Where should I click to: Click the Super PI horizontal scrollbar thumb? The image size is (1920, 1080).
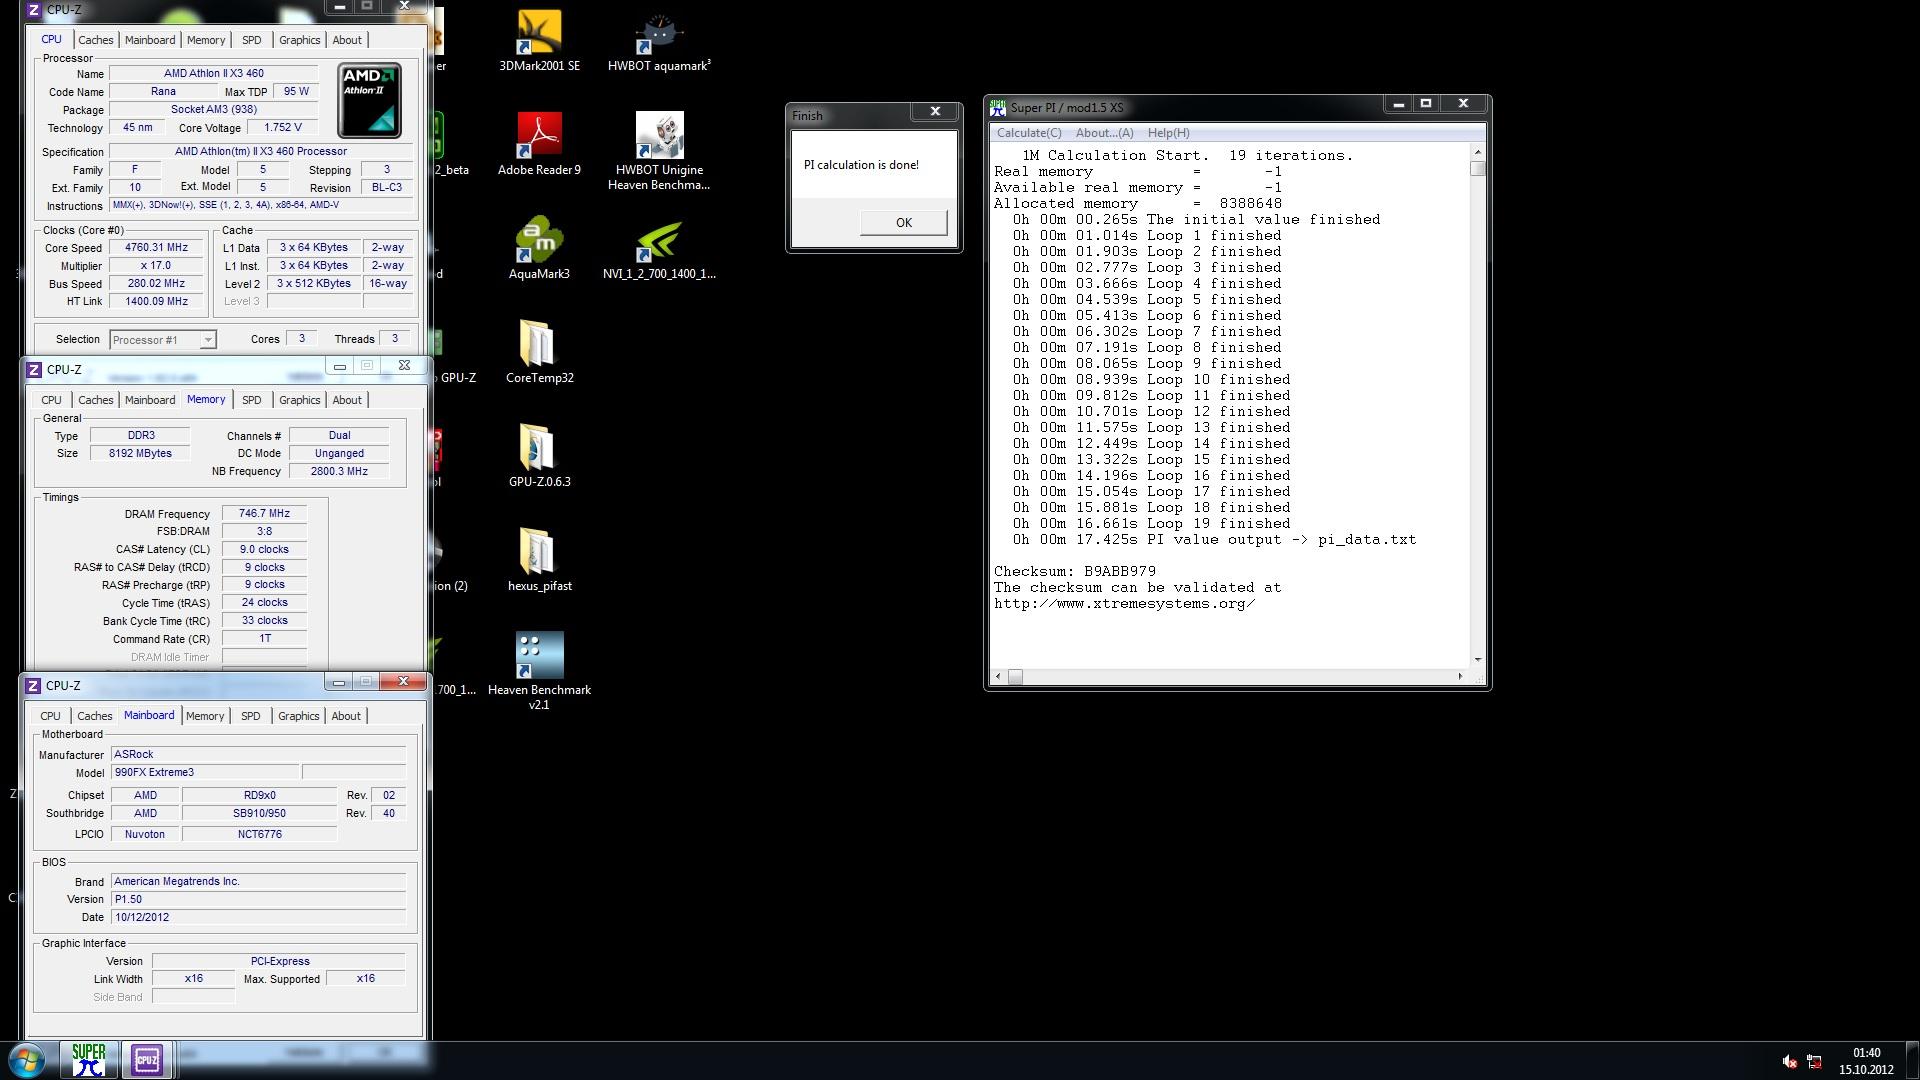pyautogui.click(x=1015, y=677)
